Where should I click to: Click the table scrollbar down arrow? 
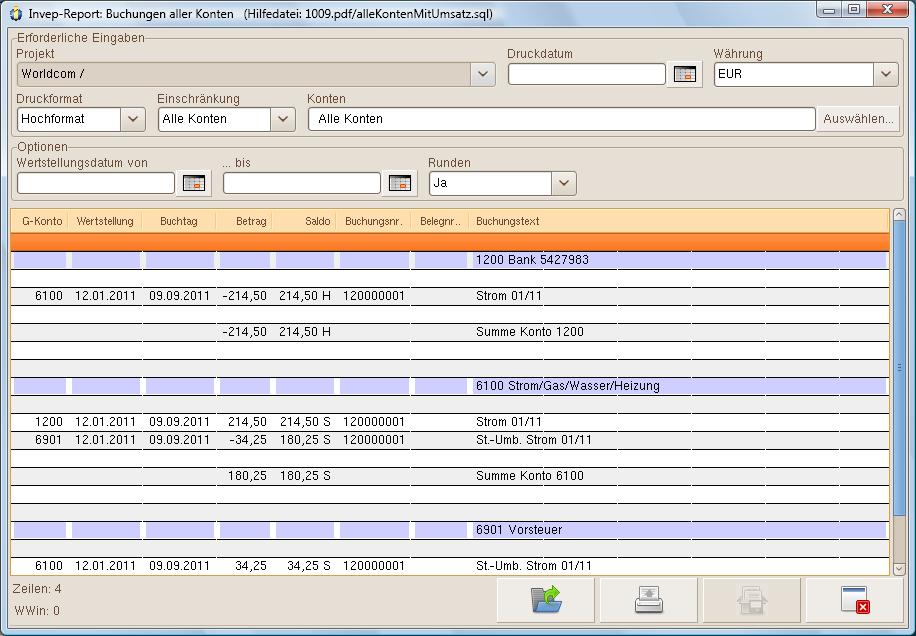pyautogui.click(x=899, y=568)
